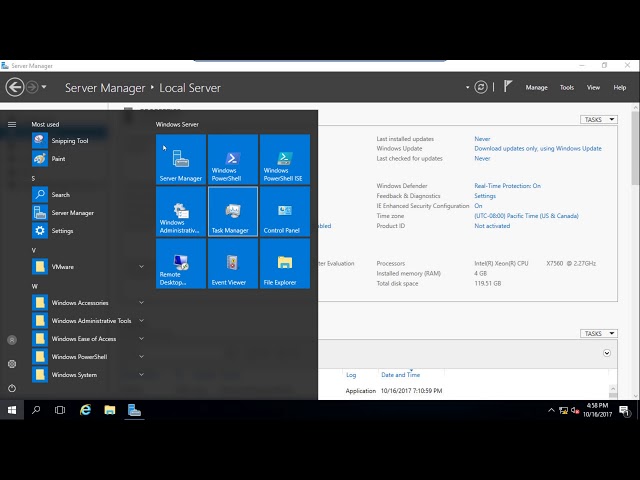
Task: Click the Never link for last checked updates
Action: coord(482,158)
